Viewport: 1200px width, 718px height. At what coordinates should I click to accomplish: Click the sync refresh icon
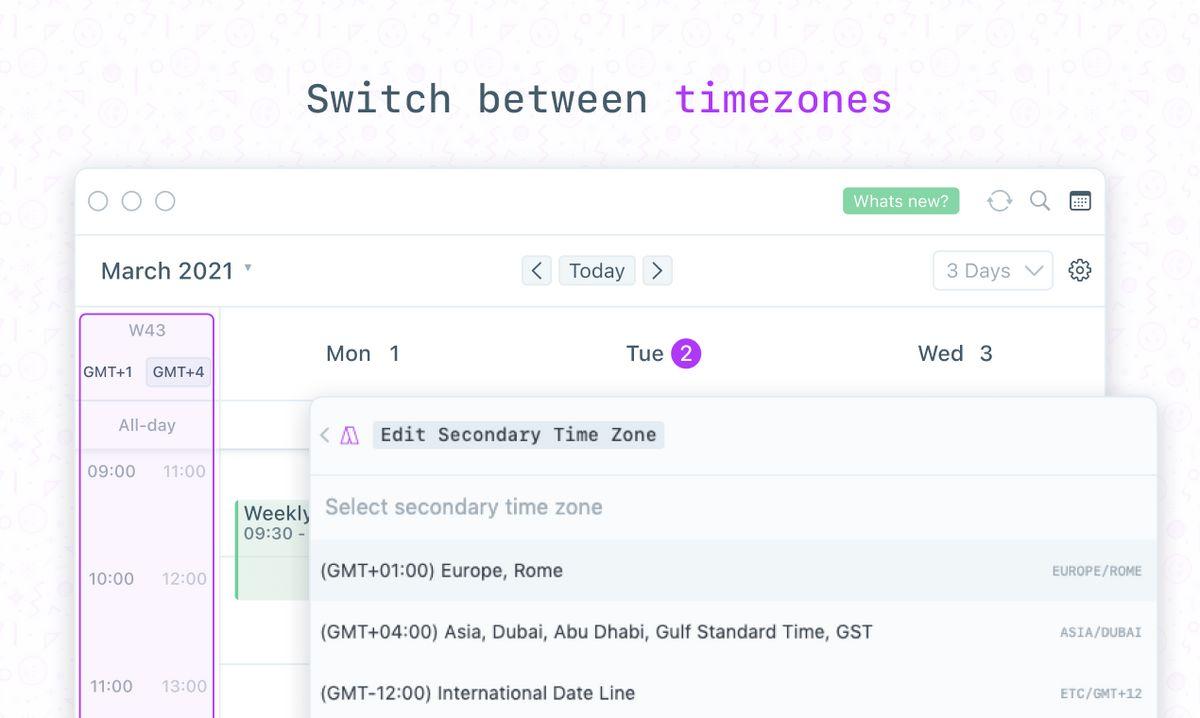click(999, 201)
